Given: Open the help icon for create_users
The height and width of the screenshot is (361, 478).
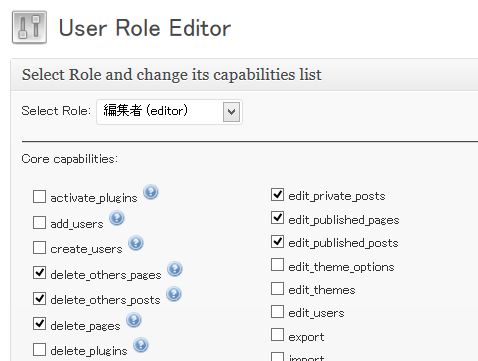Looking at the screenshot, I should tap(136, 243).
